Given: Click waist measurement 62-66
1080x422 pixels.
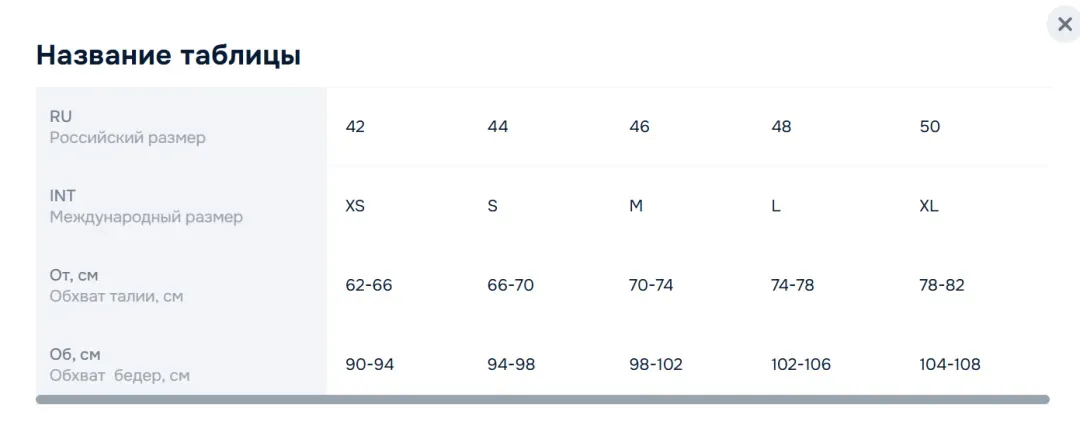Looking at the screenshot, I should (x=369, y=285).
